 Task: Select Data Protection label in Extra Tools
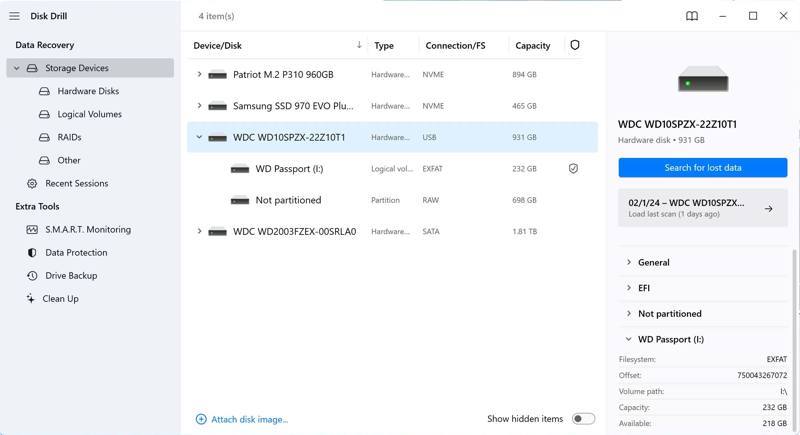76,252
